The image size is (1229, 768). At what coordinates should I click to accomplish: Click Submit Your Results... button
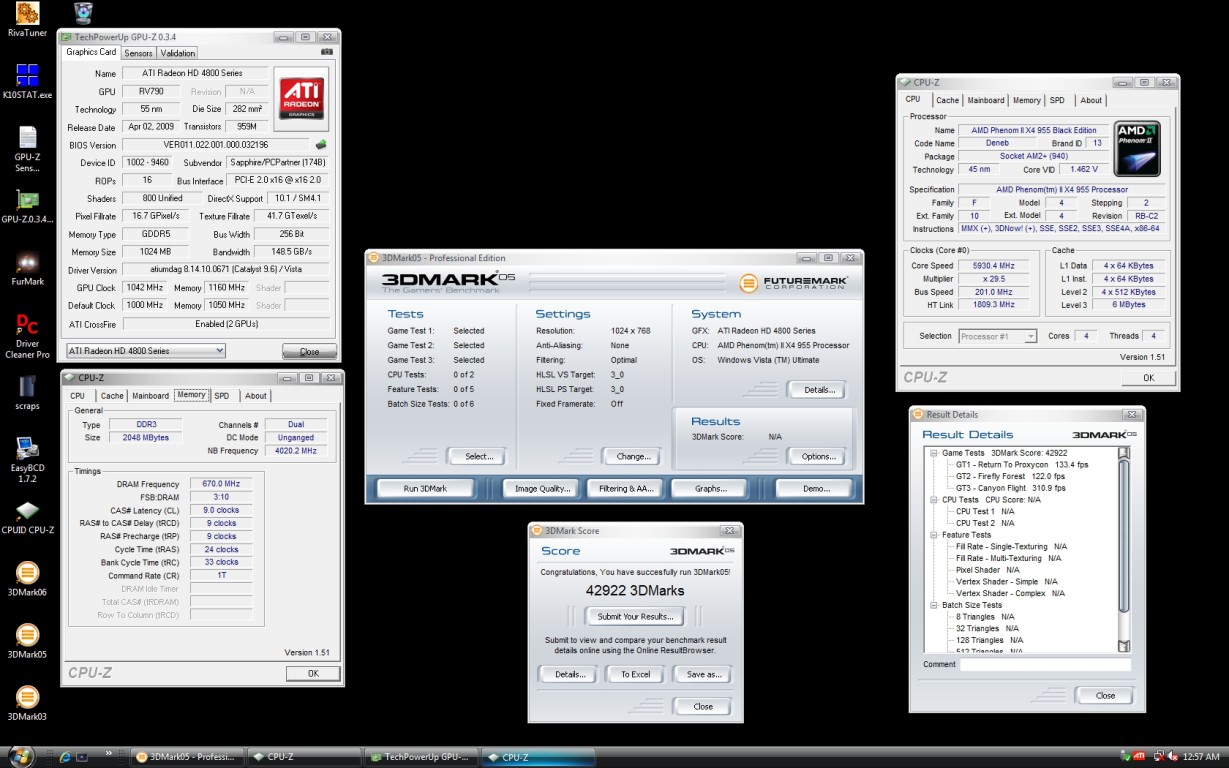tap(636, 616)
